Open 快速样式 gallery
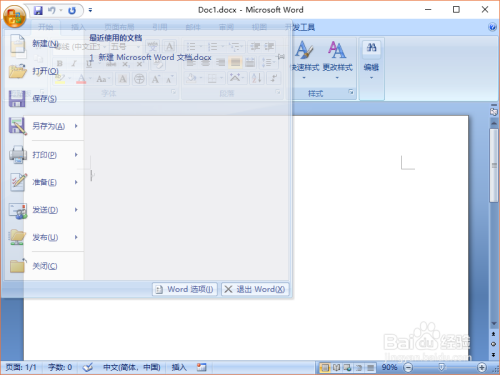This screenshot has width=500, height=375. (304, 60)
